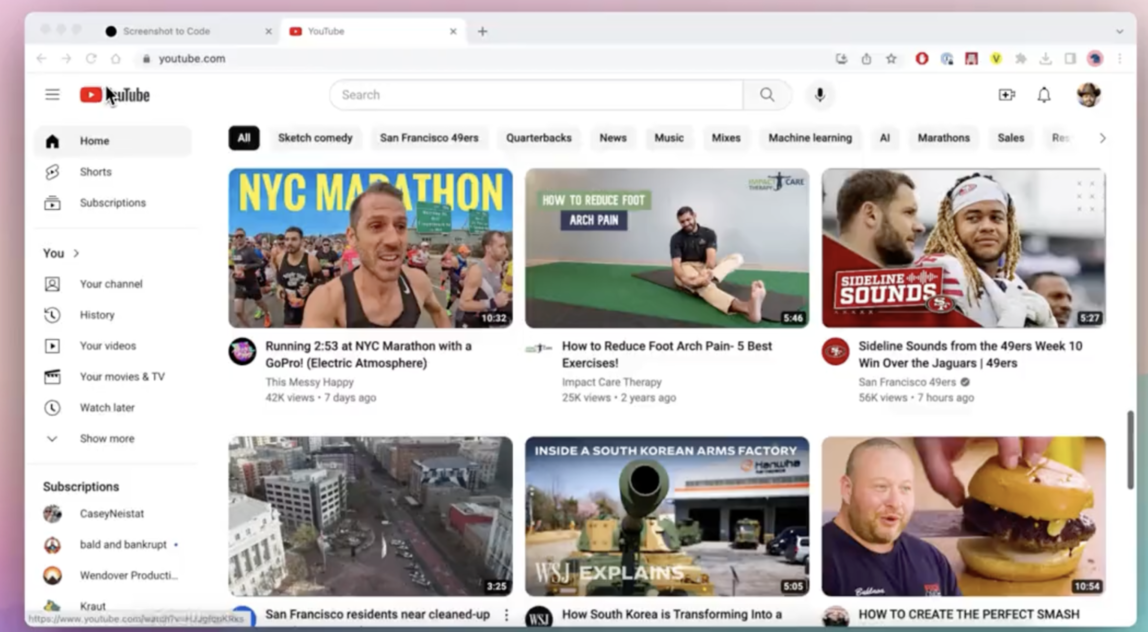Expand Show more in sidebar

[113, 438]
